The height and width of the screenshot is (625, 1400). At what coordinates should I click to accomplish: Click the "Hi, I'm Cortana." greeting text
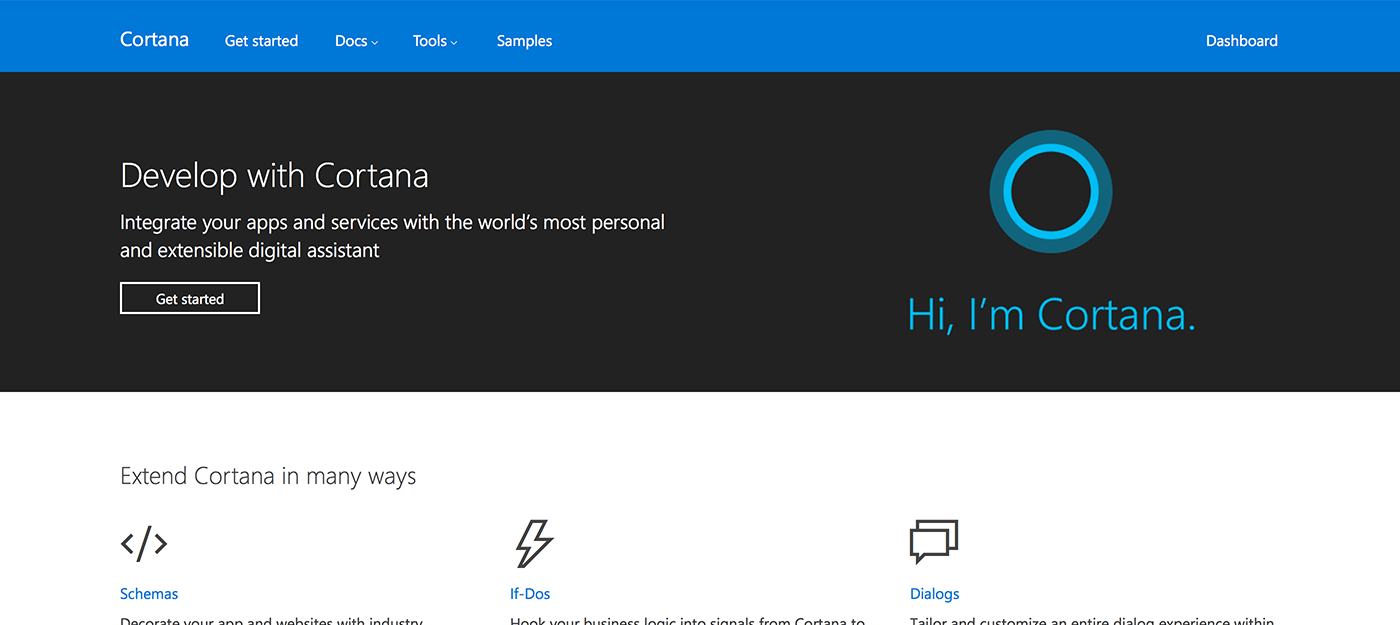[1051, 315]
